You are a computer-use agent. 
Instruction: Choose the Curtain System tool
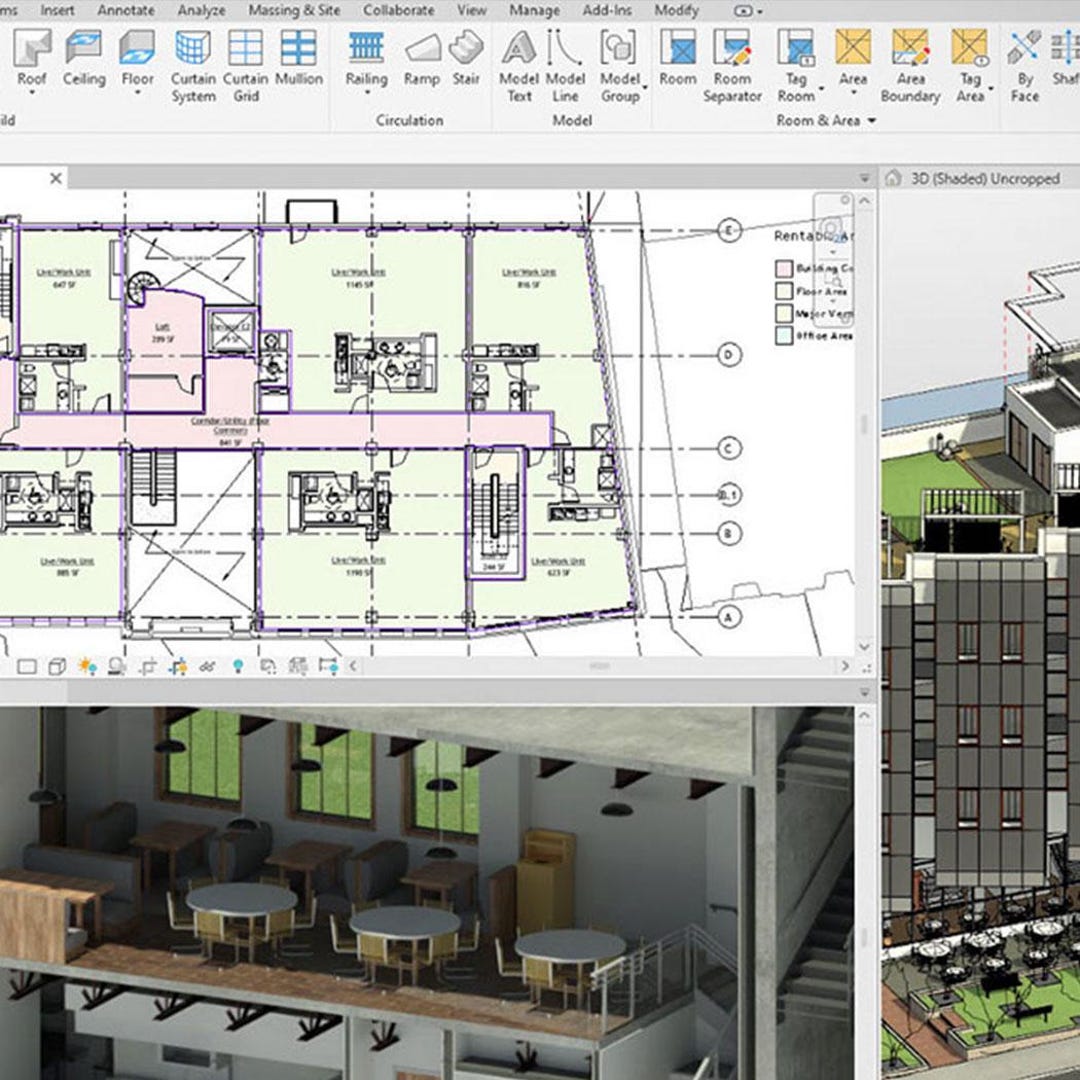(x=193, y=66)
